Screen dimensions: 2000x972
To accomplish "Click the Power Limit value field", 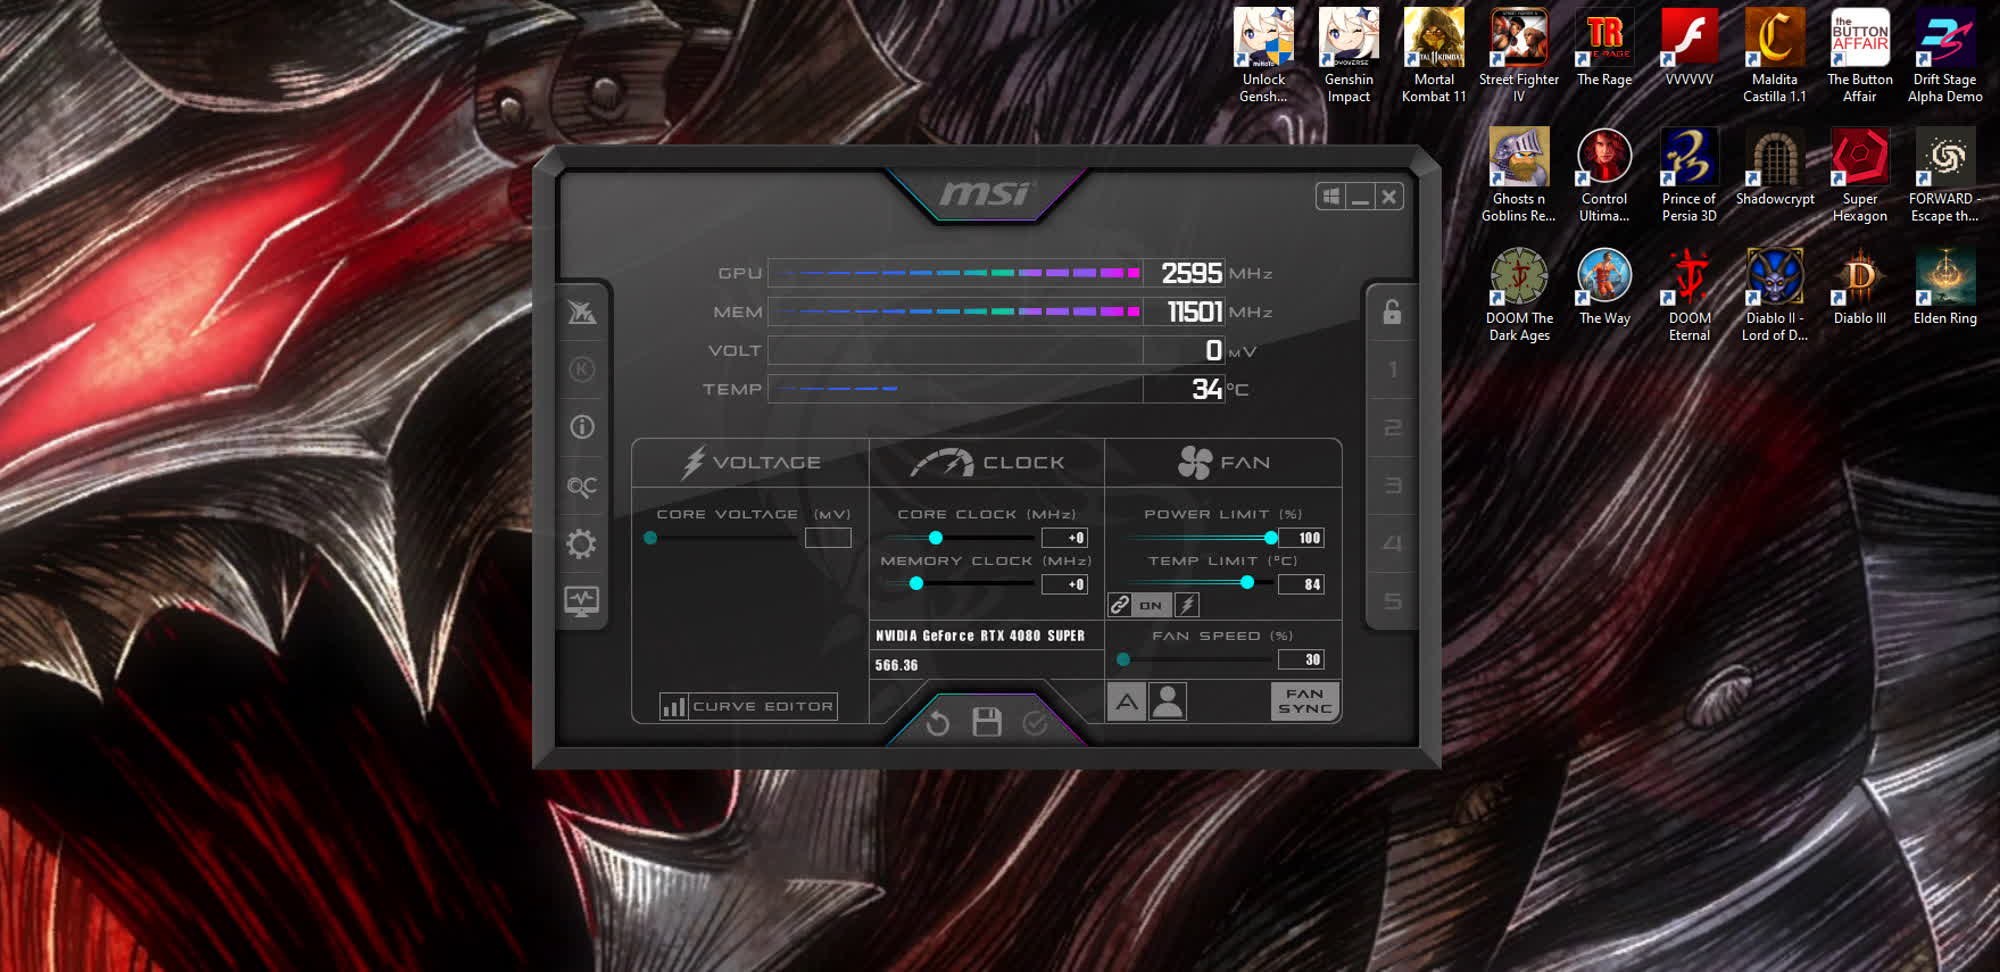I will [1301, 538].
